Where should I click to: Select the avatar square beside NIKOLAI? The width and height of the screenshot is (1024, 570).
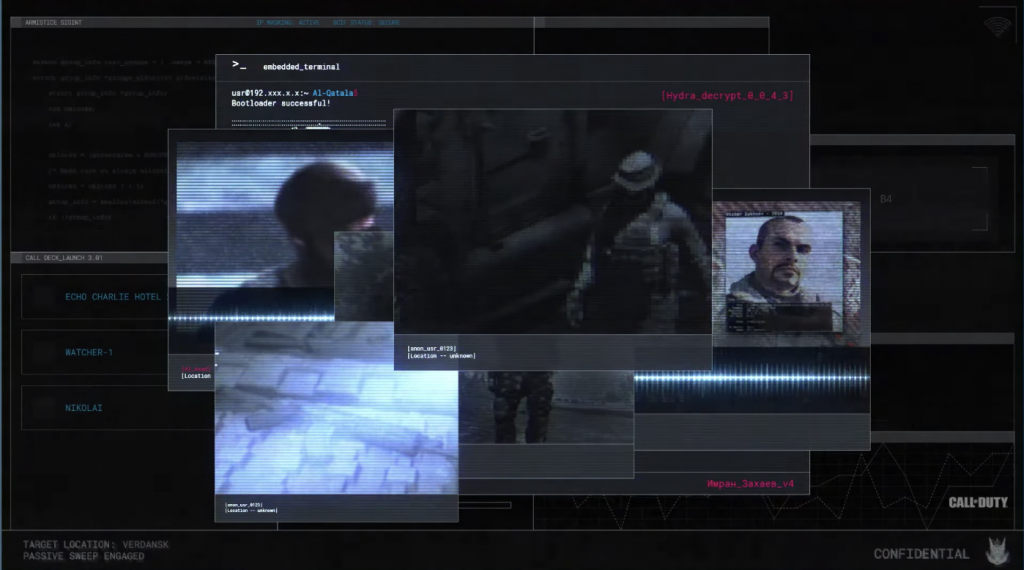[x=42, y=408]
